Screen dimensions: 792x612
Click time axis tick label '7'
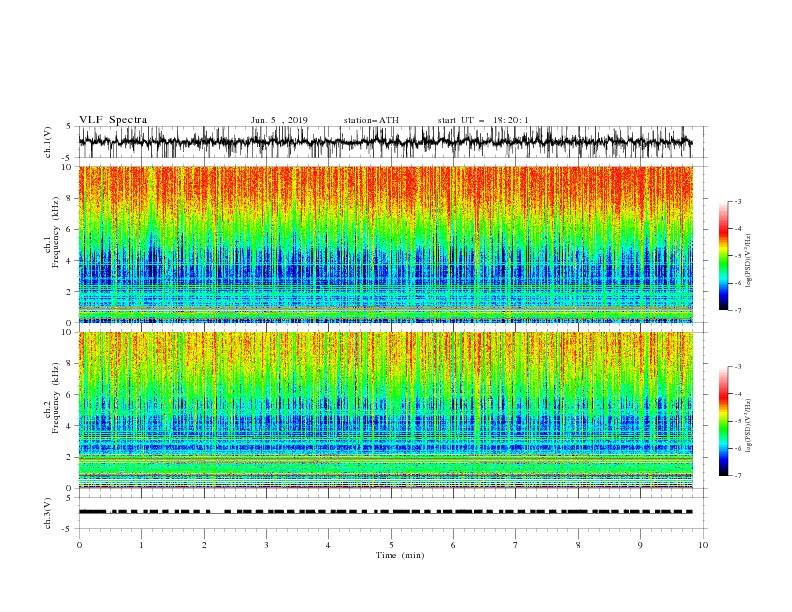point(516,545)
